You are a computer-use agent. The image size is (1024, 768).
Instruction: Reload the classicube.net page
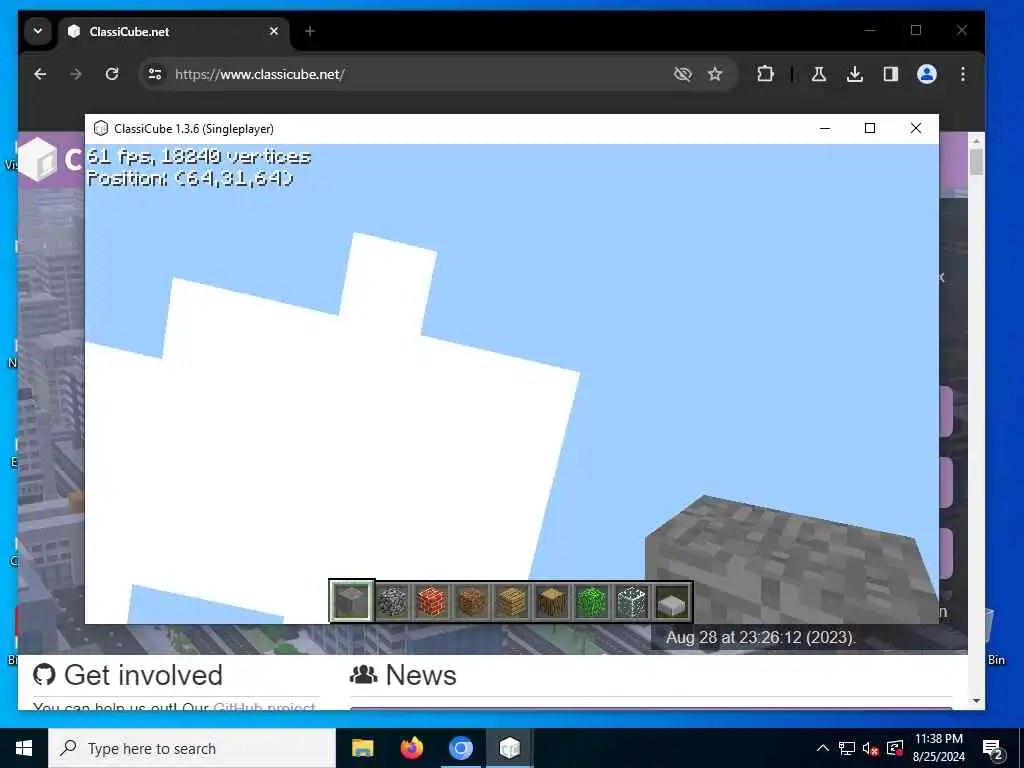[112, 74]
